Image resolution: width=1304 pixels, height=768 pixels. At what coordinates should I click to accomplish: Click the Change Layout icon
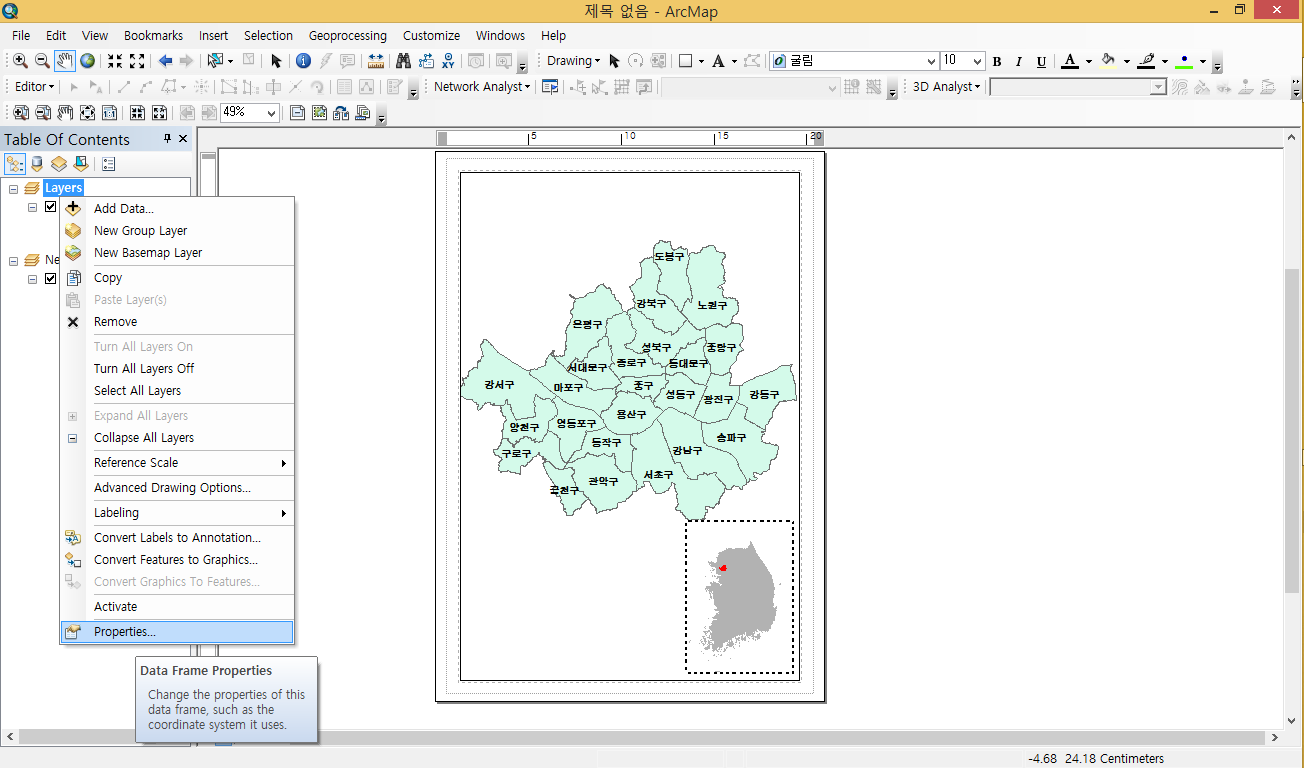(341, 113)
